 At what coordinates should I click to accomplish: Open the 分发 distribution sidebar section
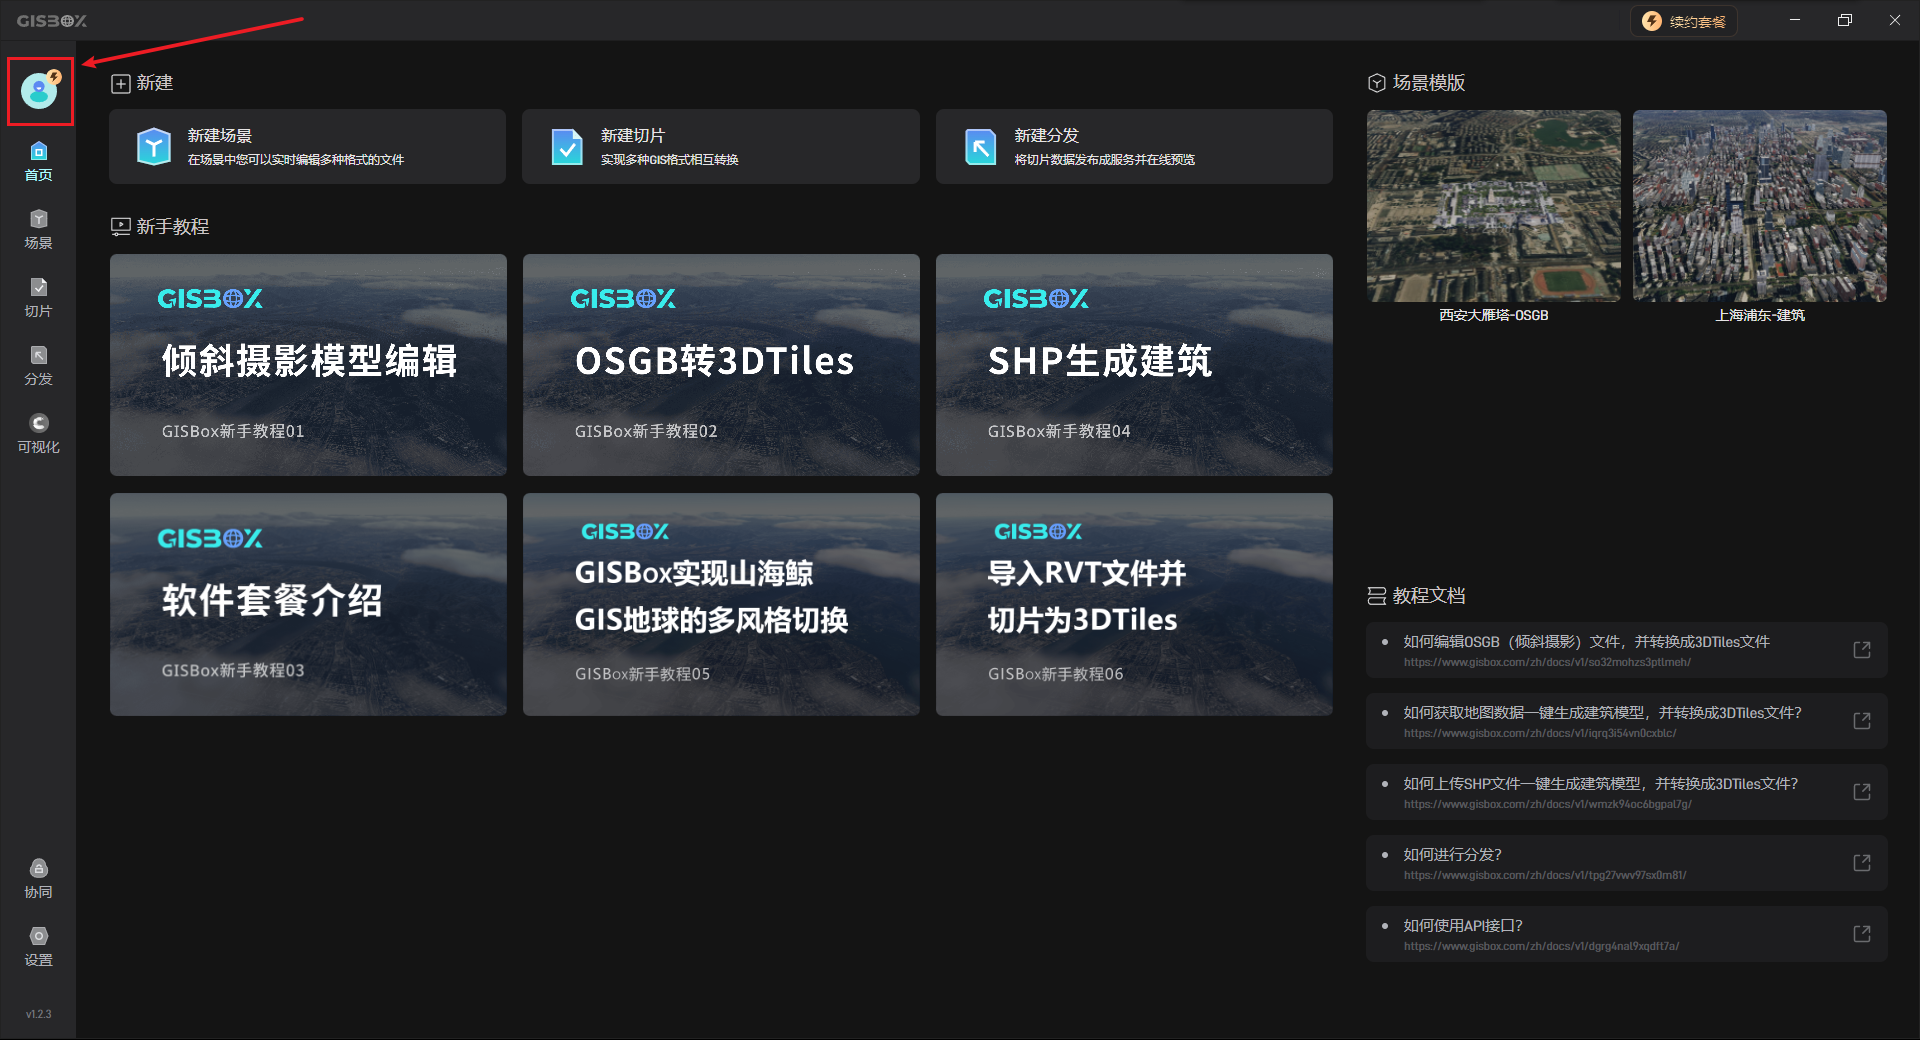(38, 366)
